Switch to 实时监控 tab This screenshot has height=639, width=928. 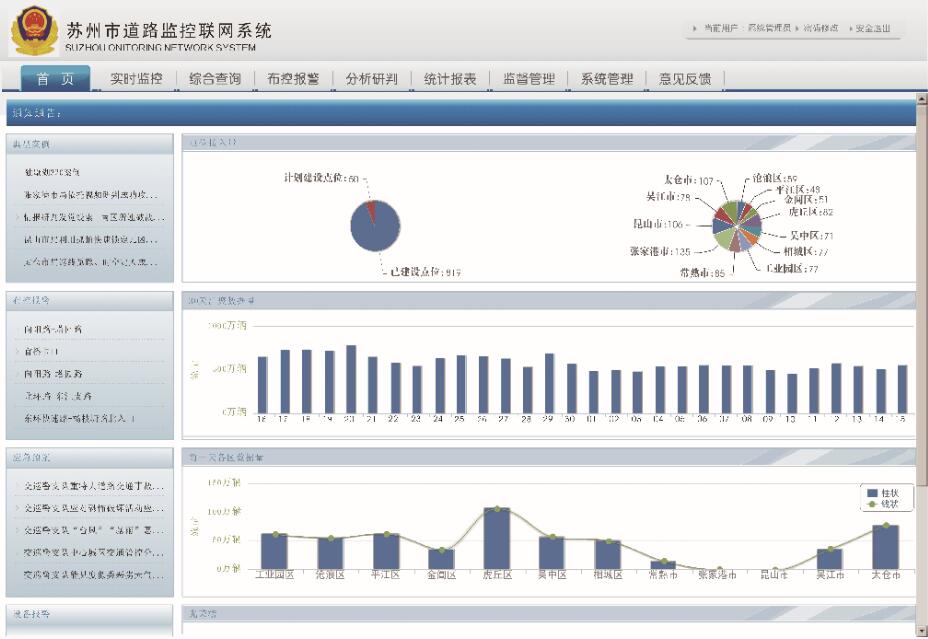136,79
